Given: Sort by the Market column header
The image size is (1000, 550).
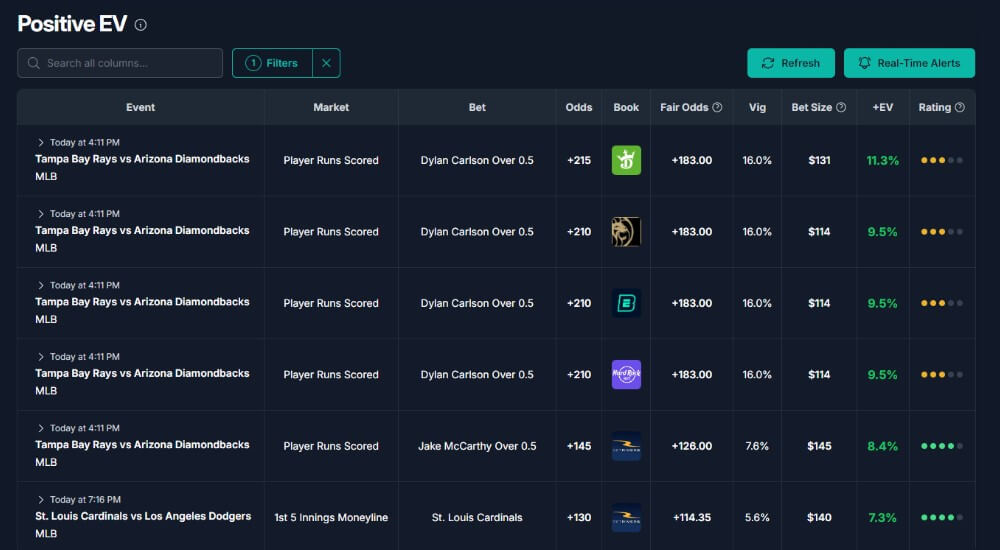Looking at the screenshot, I should click(331, 107).
